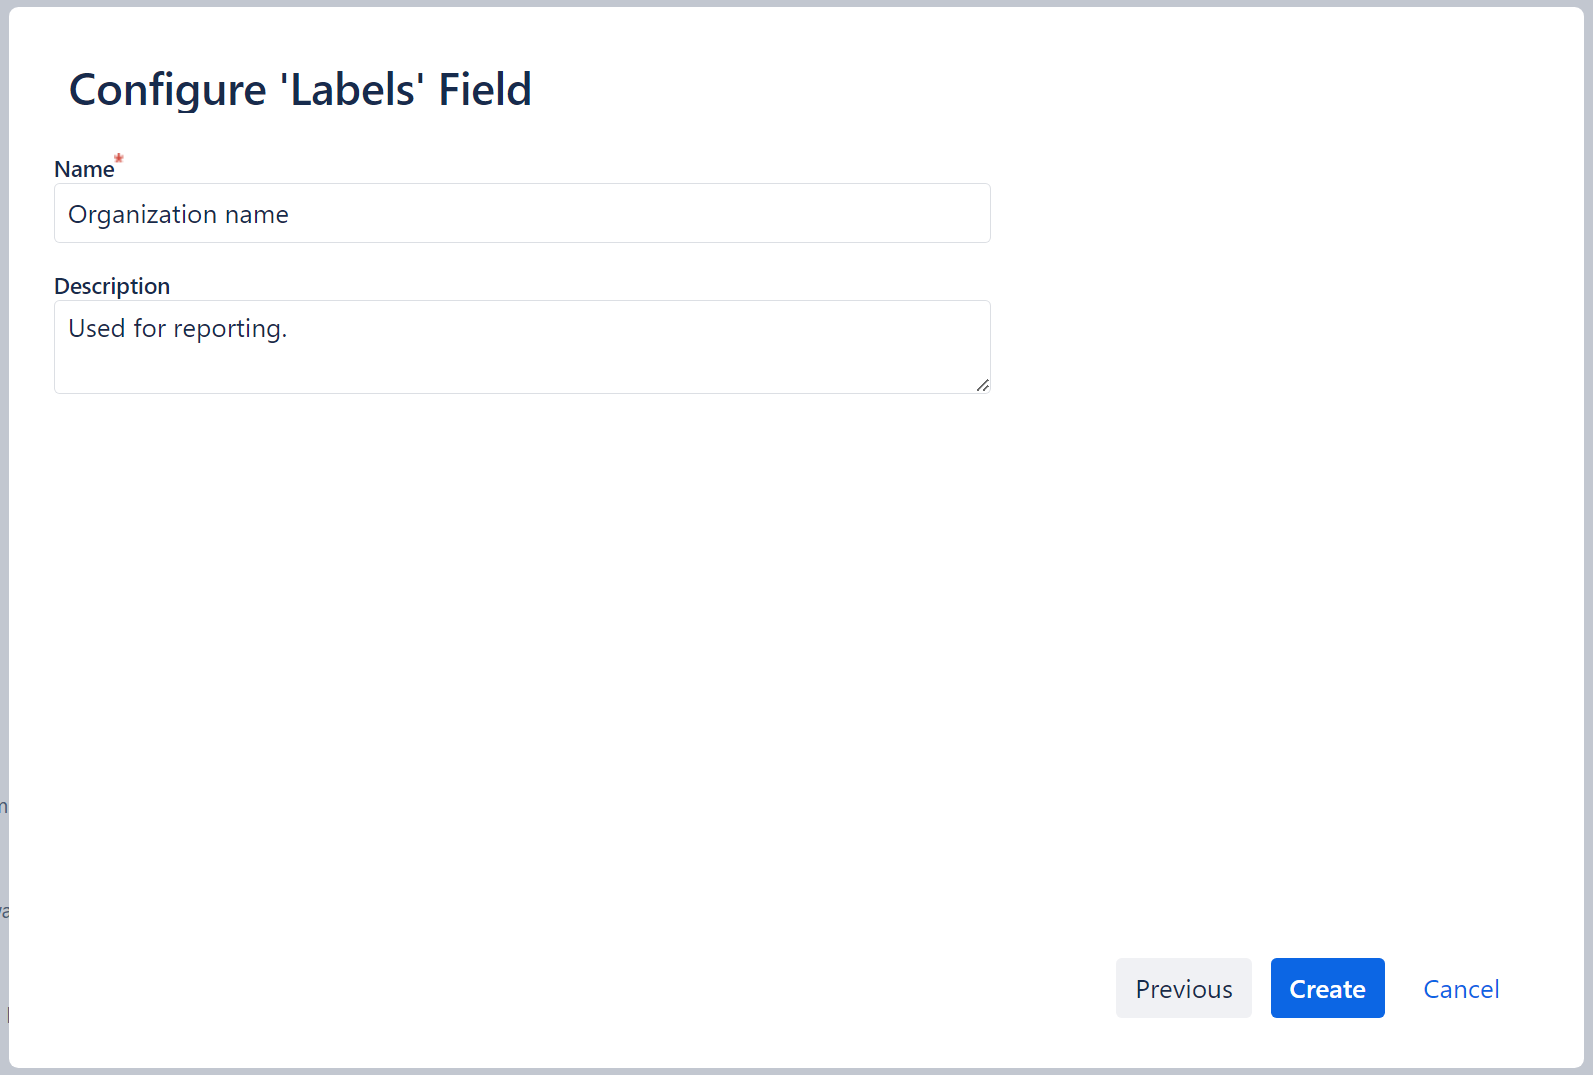The width and height of the screenshot is (1593, 1075).
Task: Click the Description field label
Action: tap(112, 286)
